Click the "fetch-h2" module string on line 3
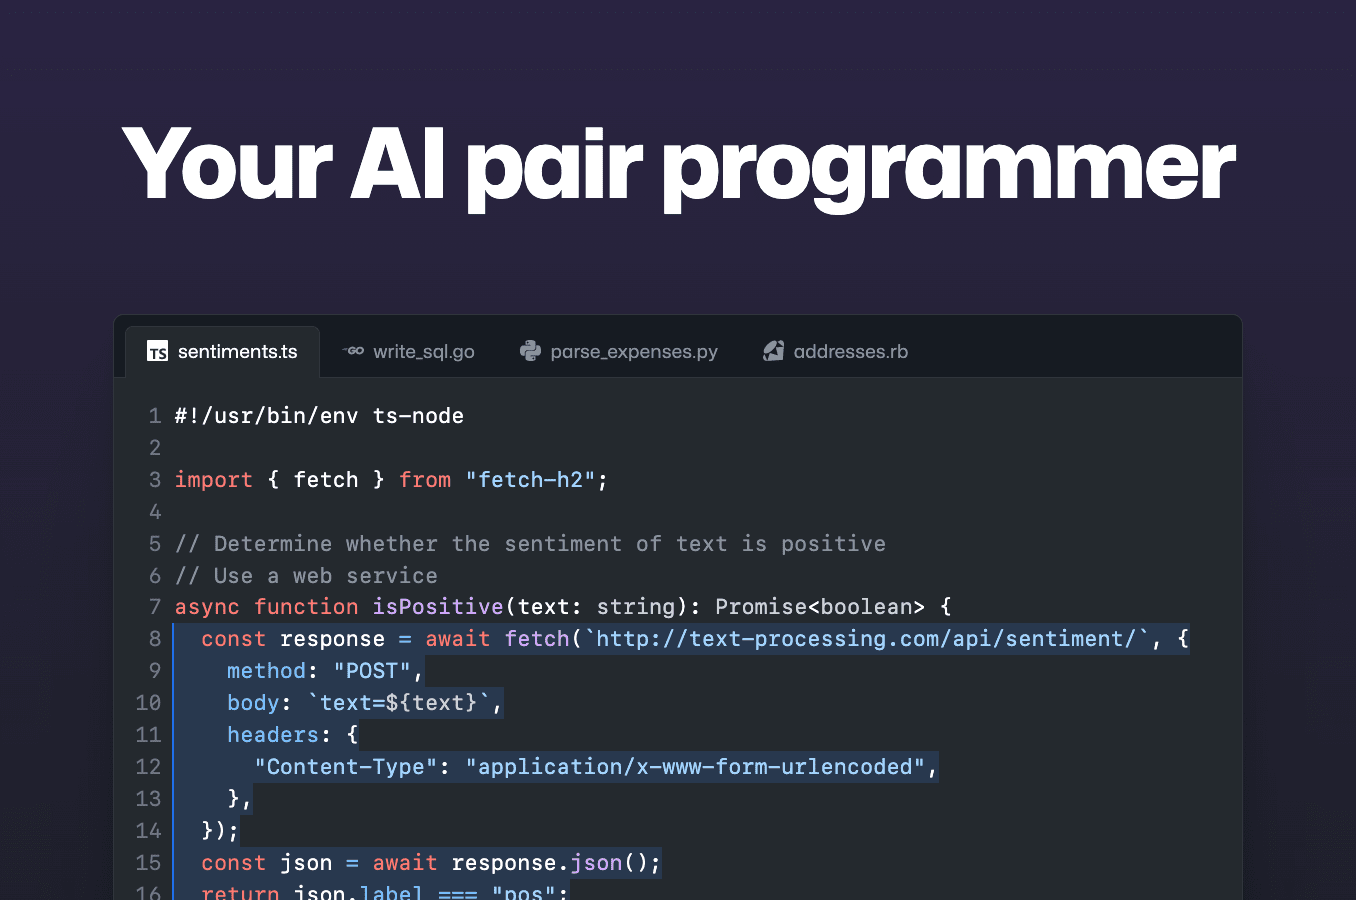Viewport: 1356px width, 900px height. pyautogui.click(x=533, y=479)
